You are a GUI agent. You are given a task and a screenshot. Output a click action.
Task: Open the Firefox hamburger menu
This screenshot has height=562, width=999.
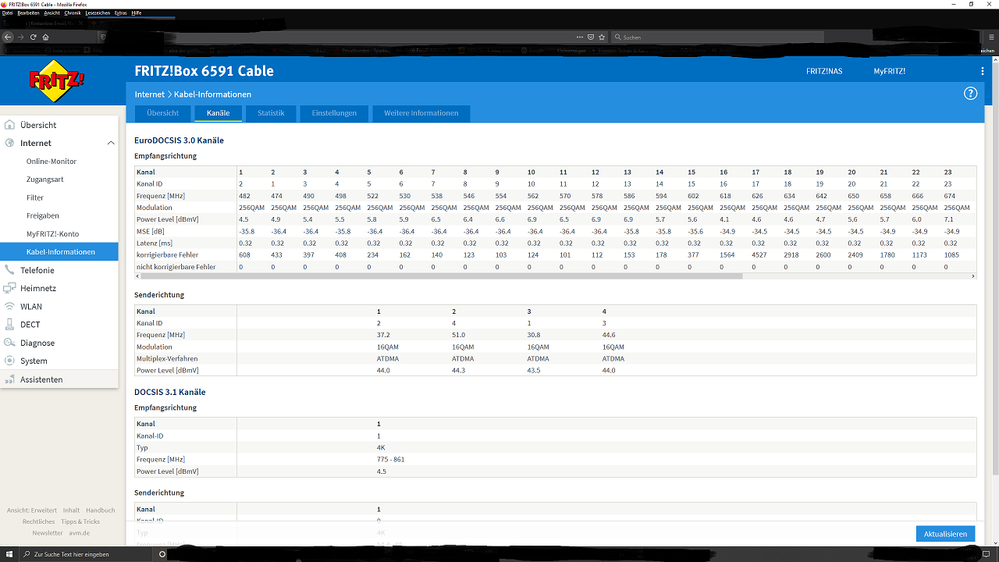tap(991, 37)
